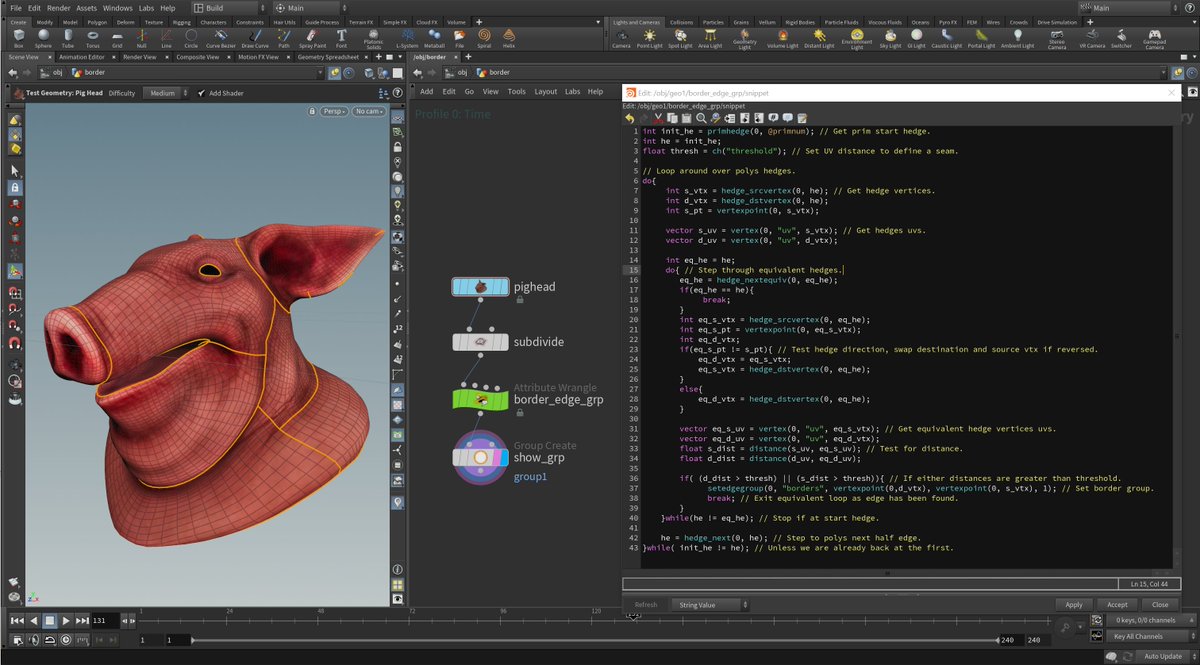Toggle the Add Shader checkbox
Screen dimensions: 1200x665
(x=202, y=93)
